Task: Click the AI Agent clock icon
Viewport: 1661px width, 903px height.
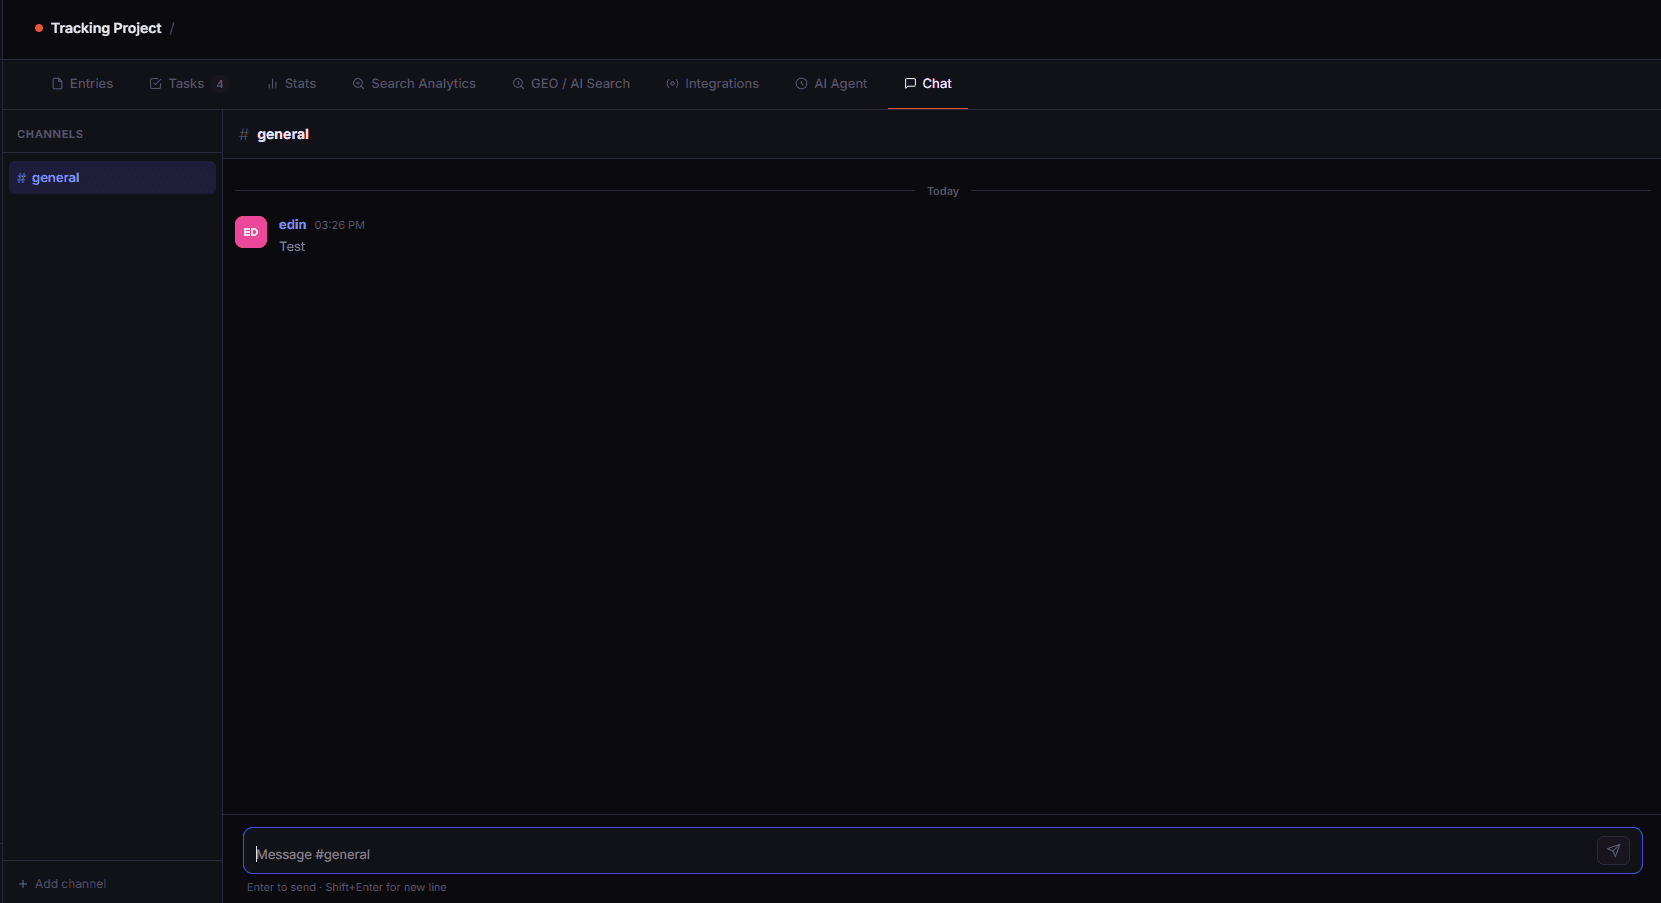Action: 801,84
